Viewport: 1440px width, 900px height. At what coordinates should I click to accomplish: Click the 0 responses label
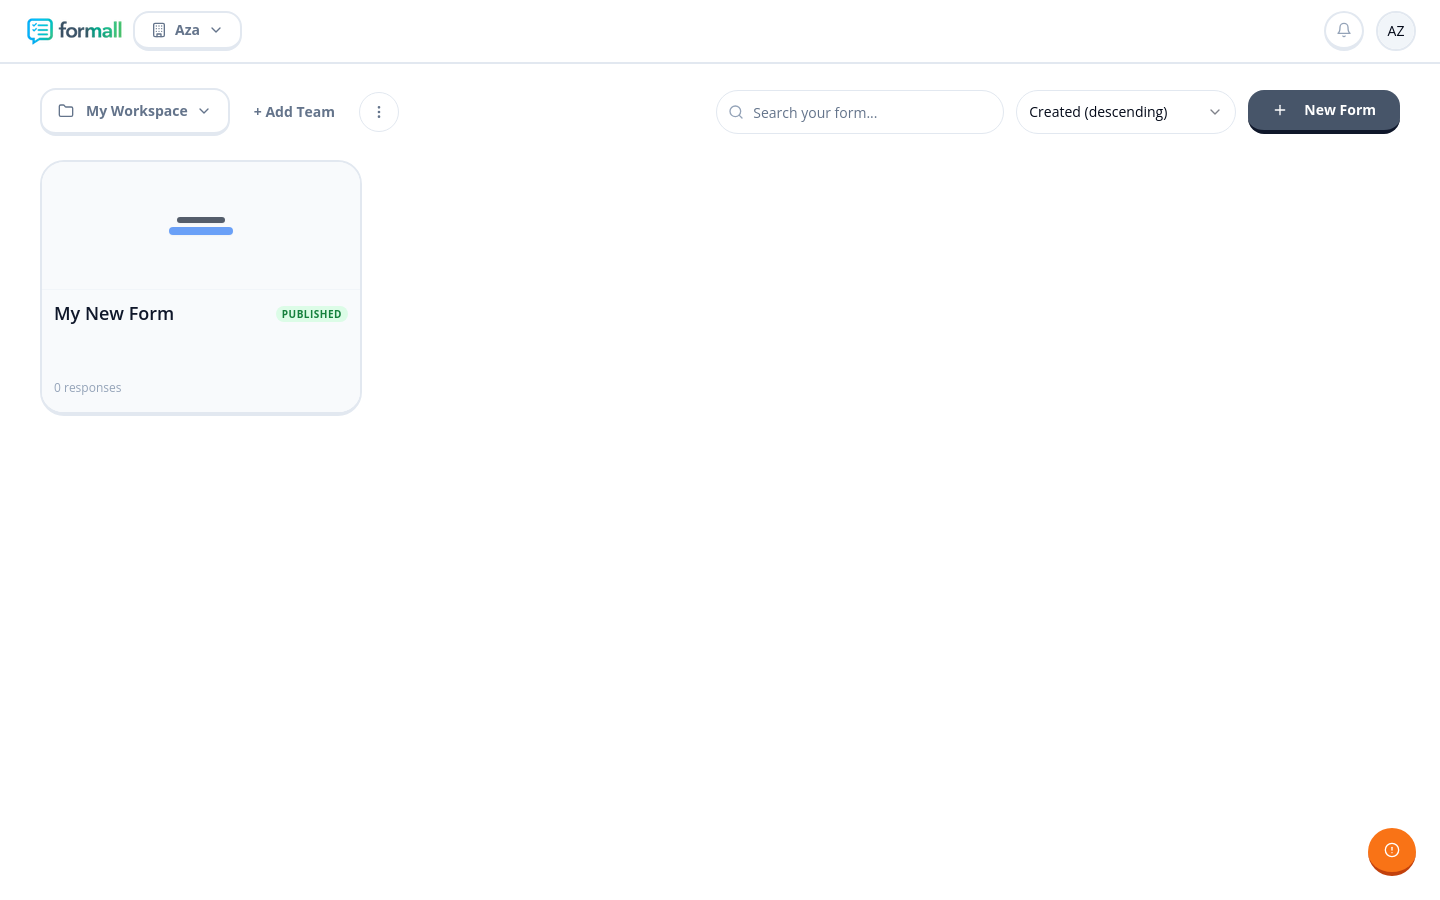pyautogui.click(x=88, y=388)
